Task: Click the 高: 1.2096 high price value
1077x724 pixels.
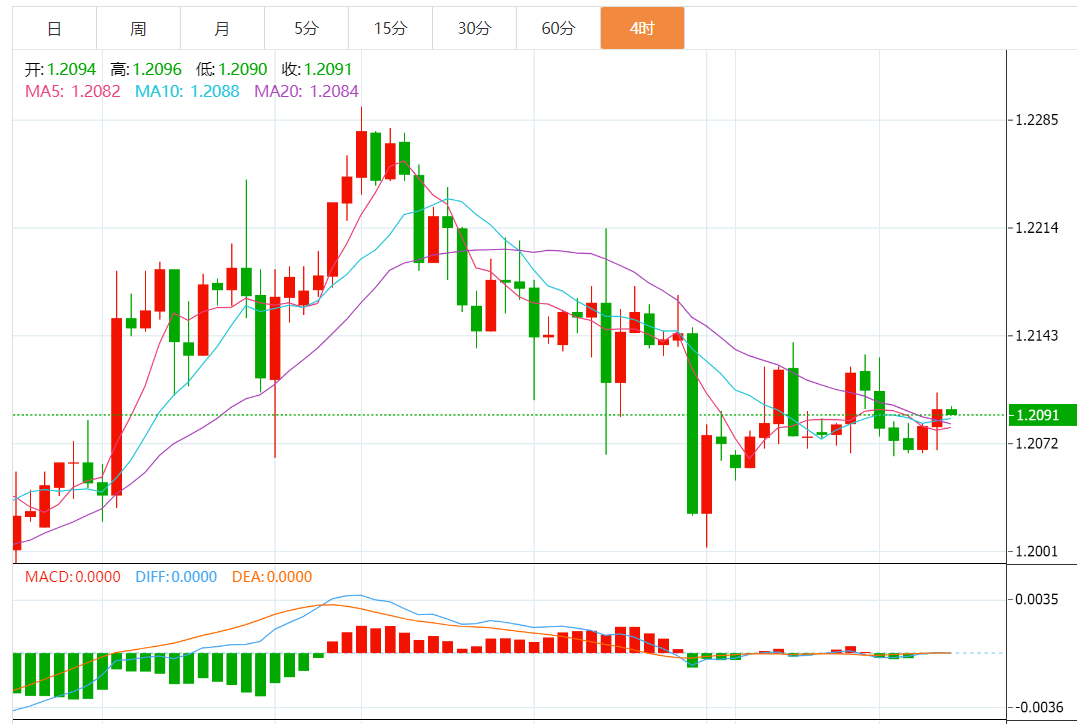Action: [x=146, y=69]
